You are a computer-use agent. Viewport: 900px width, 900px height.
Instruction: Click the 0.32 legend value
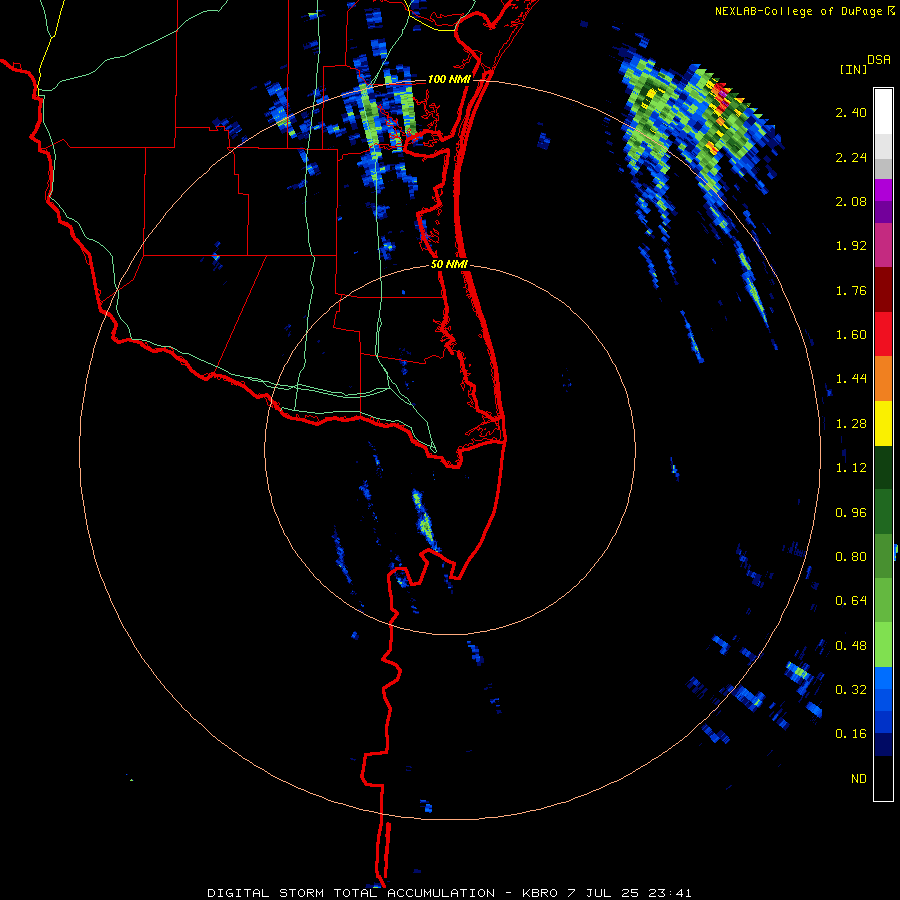(851, 690)
